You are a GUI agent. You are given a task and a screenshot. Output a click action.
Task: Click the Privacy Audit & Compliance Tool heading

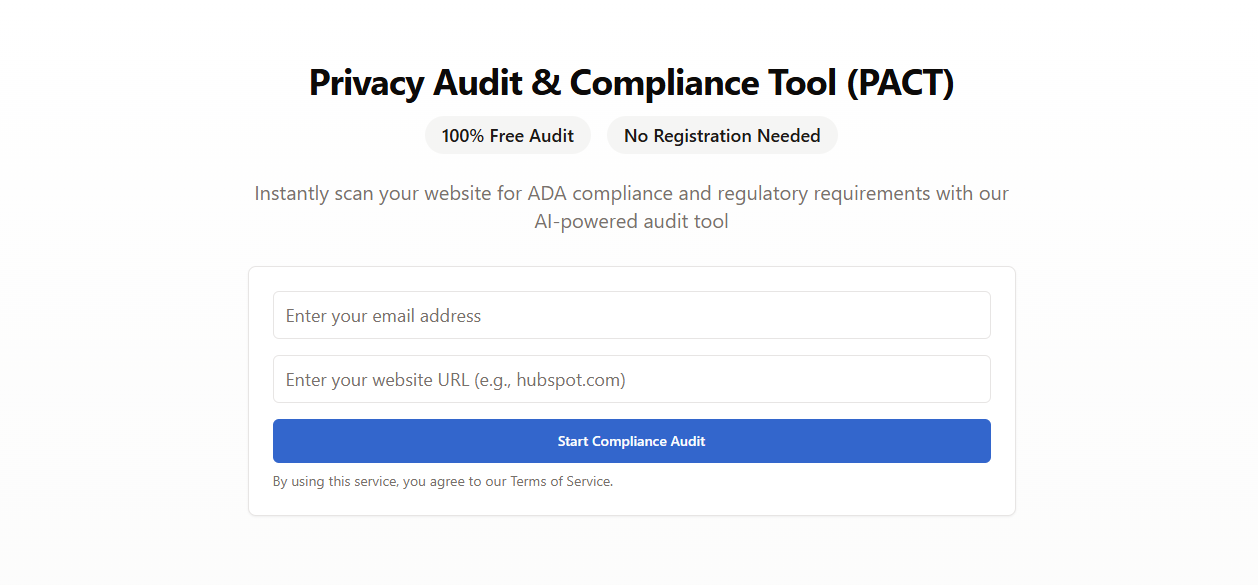click(x=631, y=82)
